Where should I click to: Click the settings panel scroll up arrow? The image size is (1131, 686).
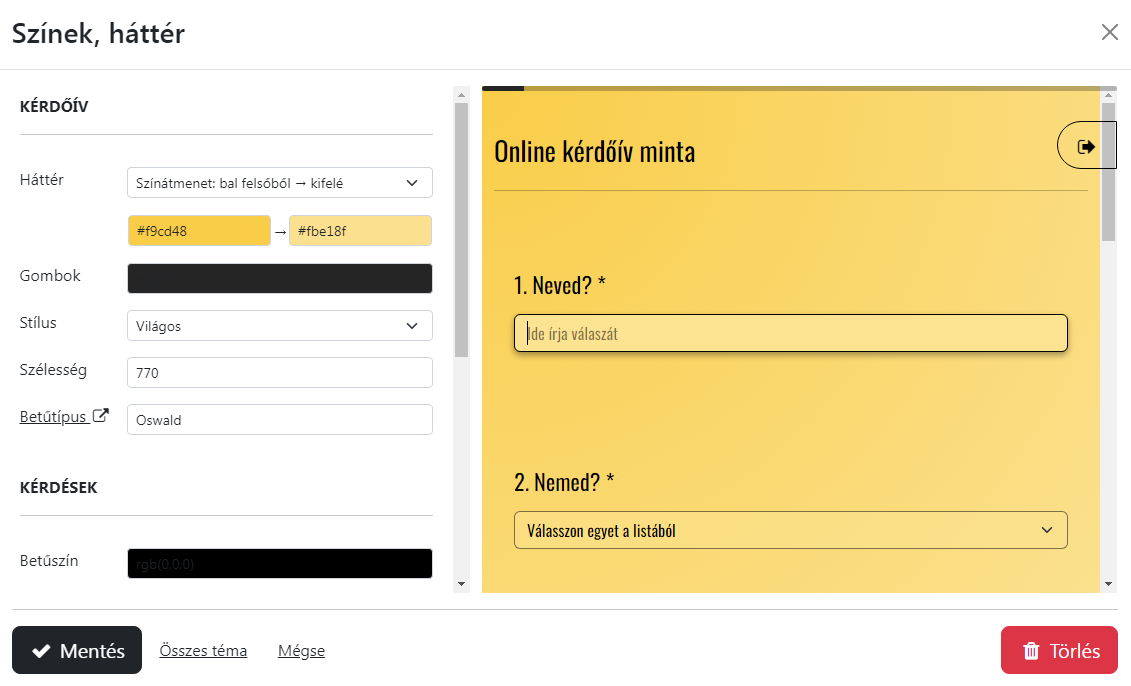tap(462, 94)
